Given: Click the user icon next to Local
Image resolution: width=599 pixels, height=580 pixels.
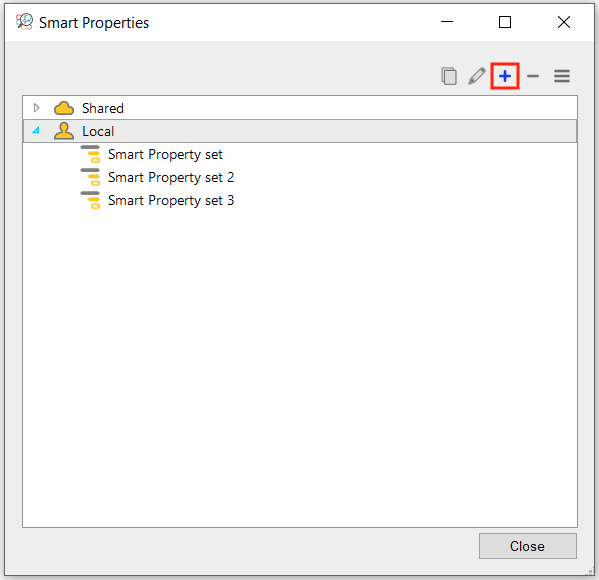Looking at the screenshot, I should (x=64, y=131).
